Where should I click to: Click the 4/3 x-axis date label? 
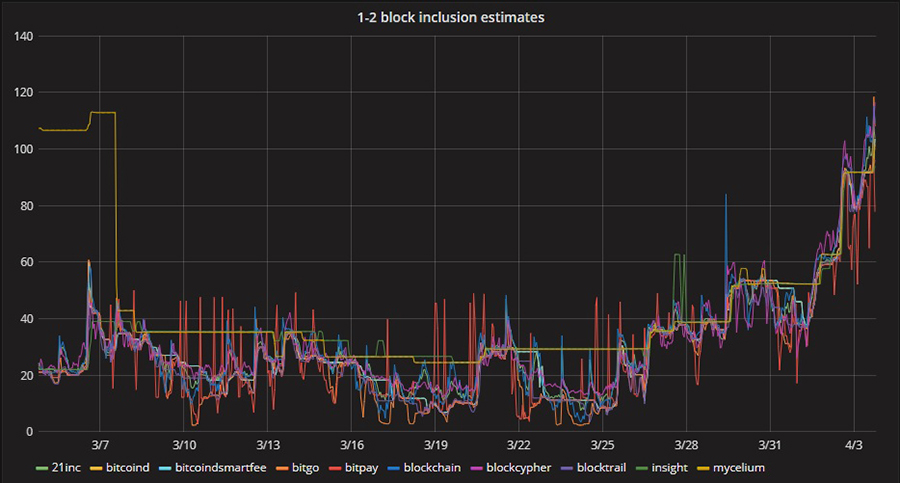[854, 445]
